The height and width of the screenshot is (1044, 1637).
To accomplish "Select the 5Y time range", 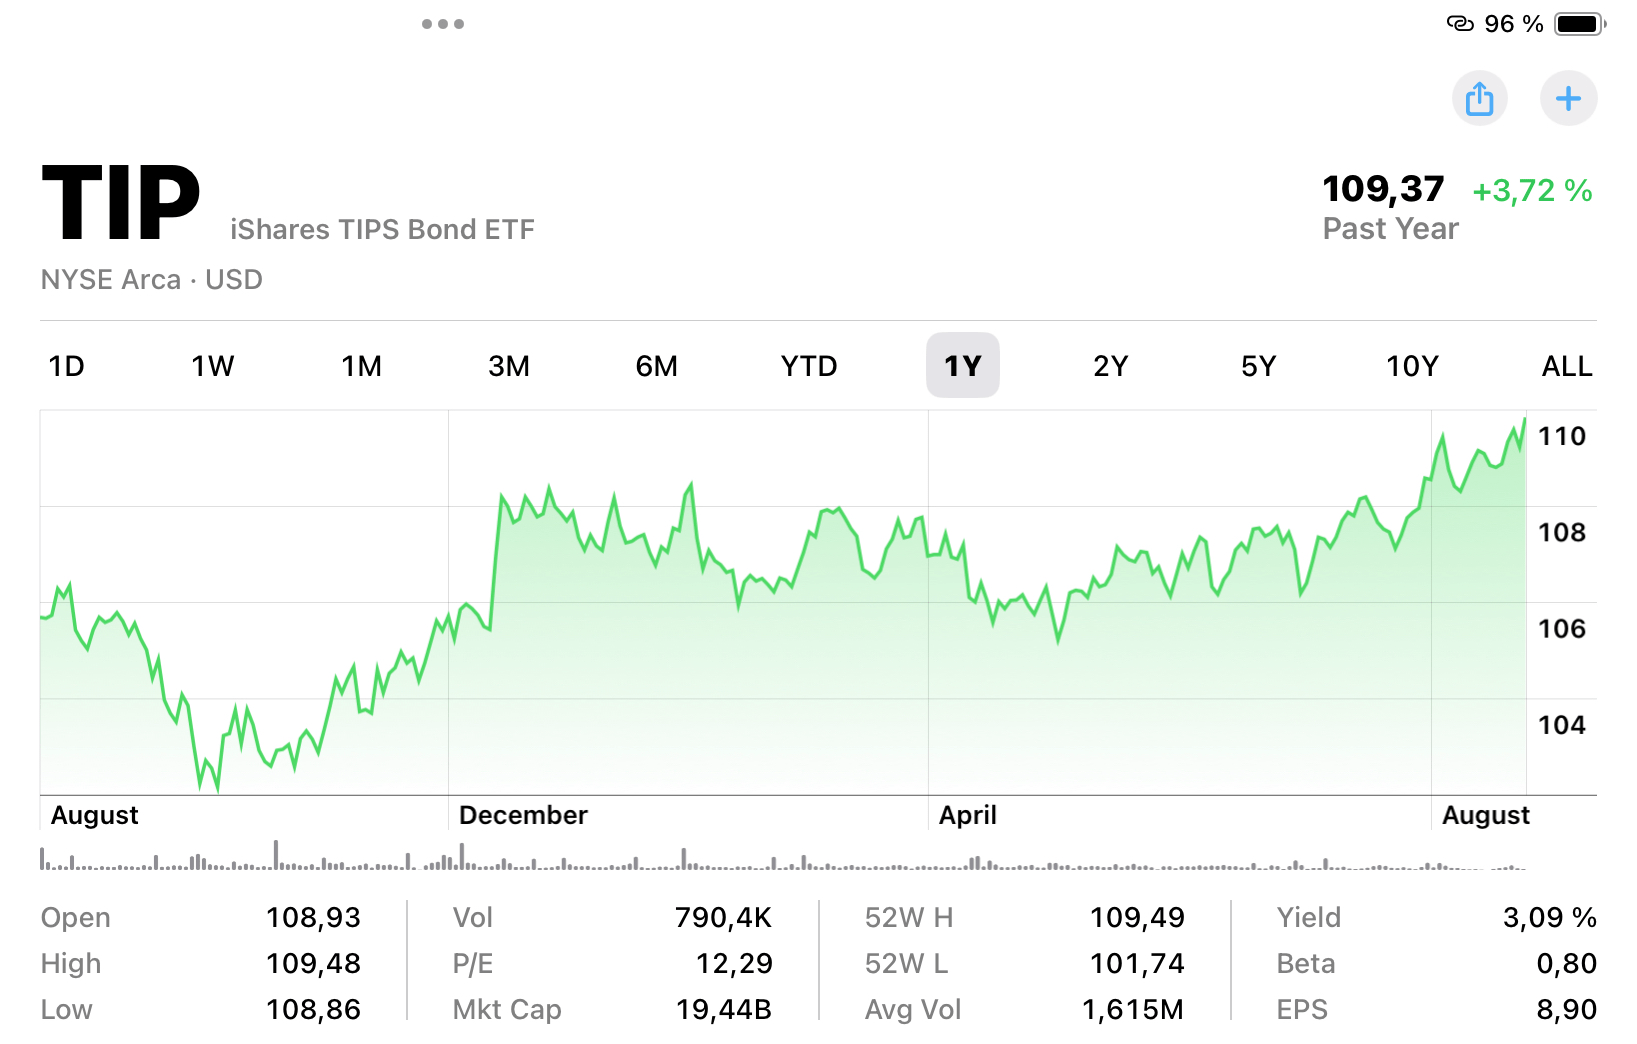I will pos(1258,366).
